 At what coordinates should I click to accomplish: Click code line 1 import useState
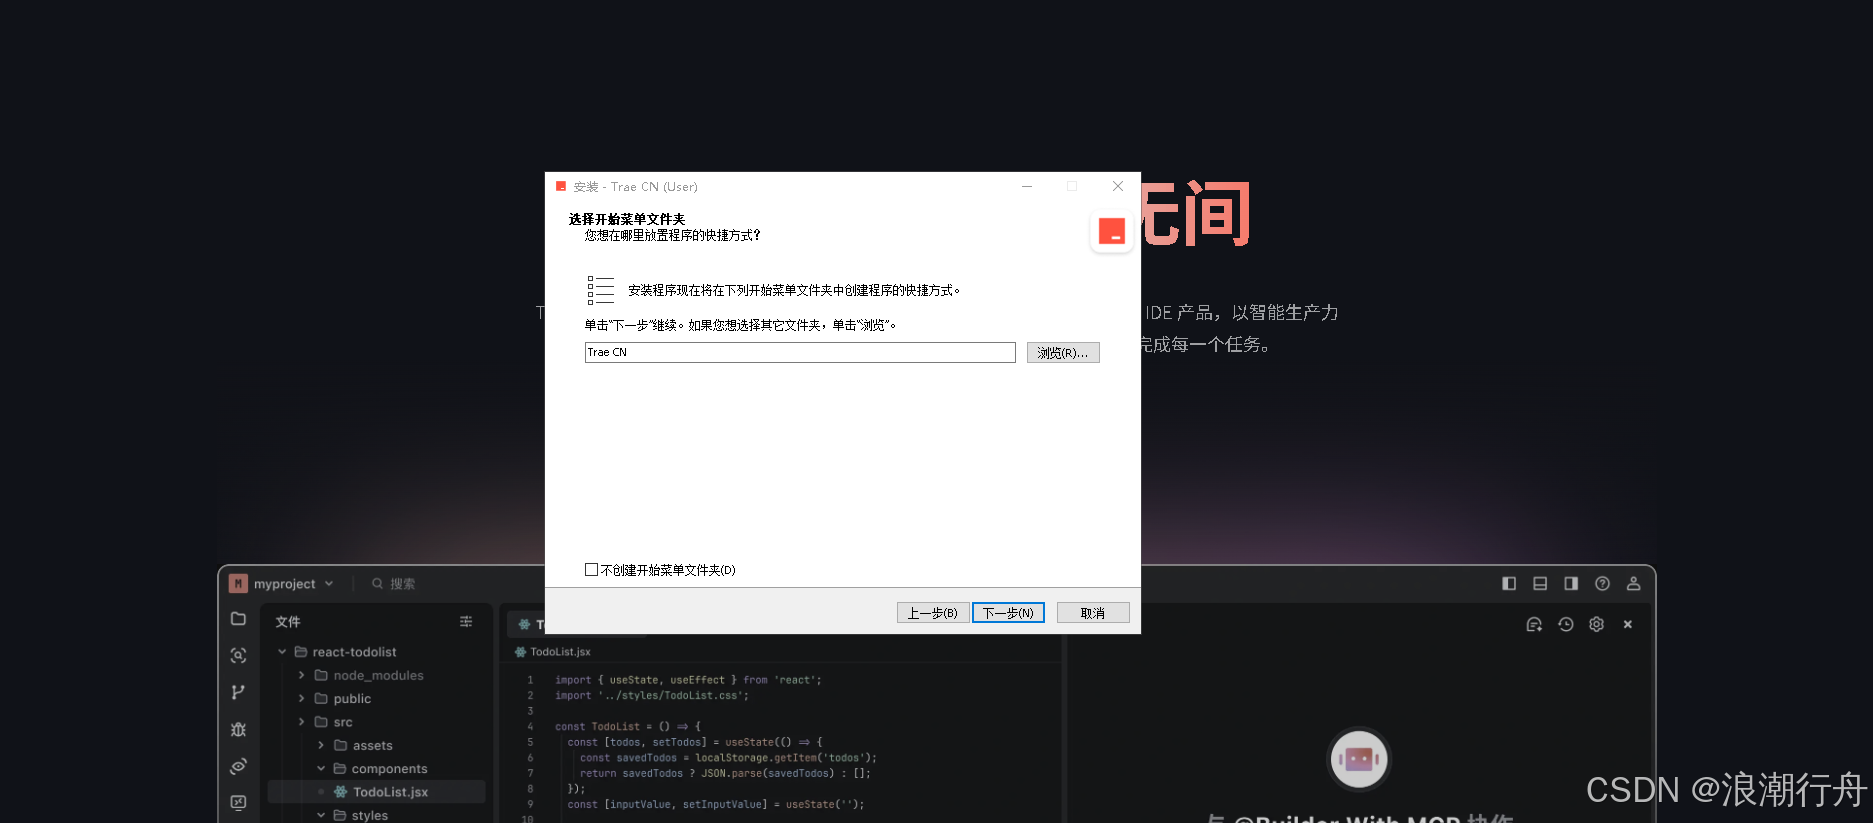pyautogui.click(x=688, y=680)
